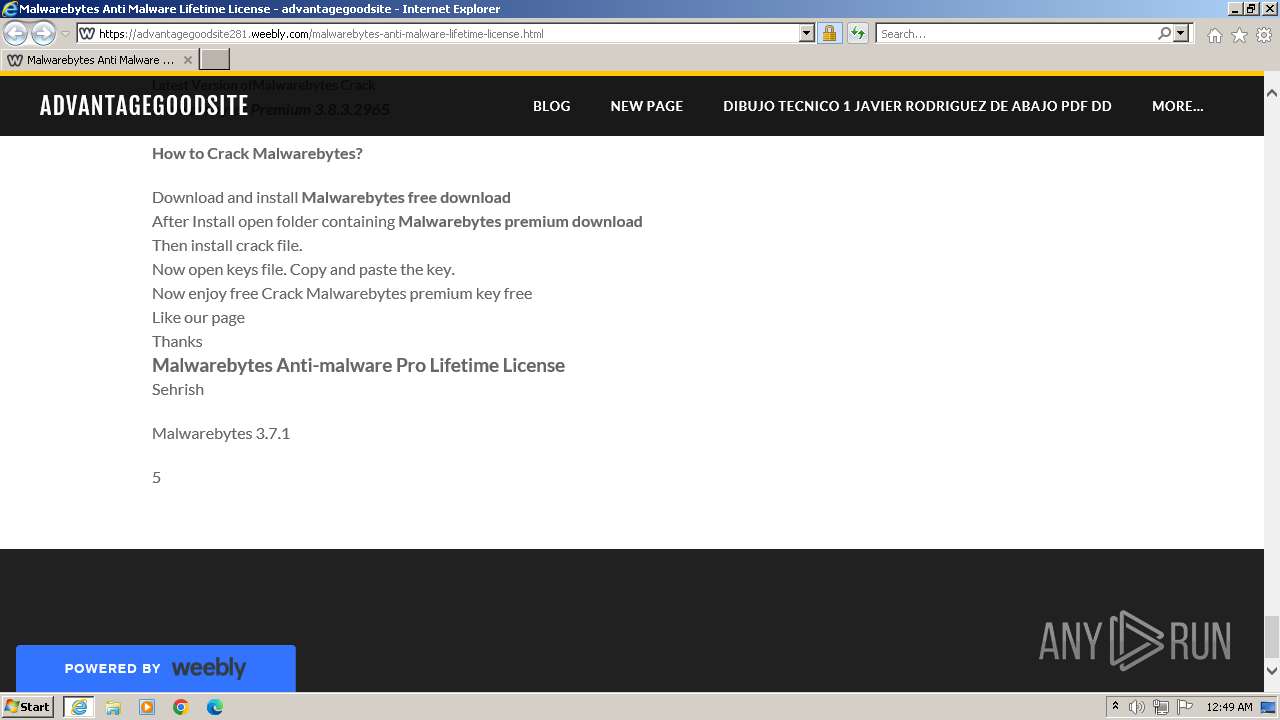Expand the MORE... menu
Screen dimensions: 1280x720
(1177, 106)
